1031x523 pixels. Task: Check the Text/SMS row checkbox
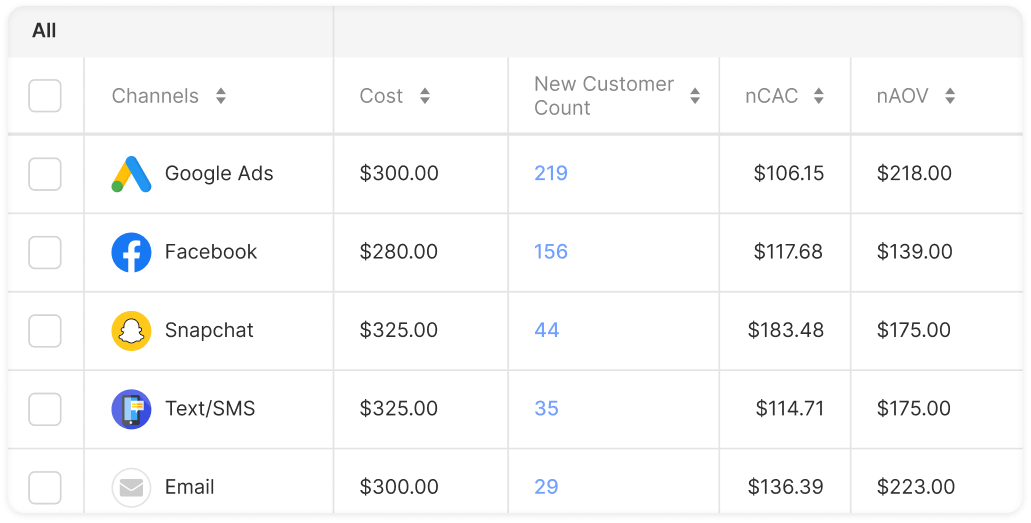45,409
